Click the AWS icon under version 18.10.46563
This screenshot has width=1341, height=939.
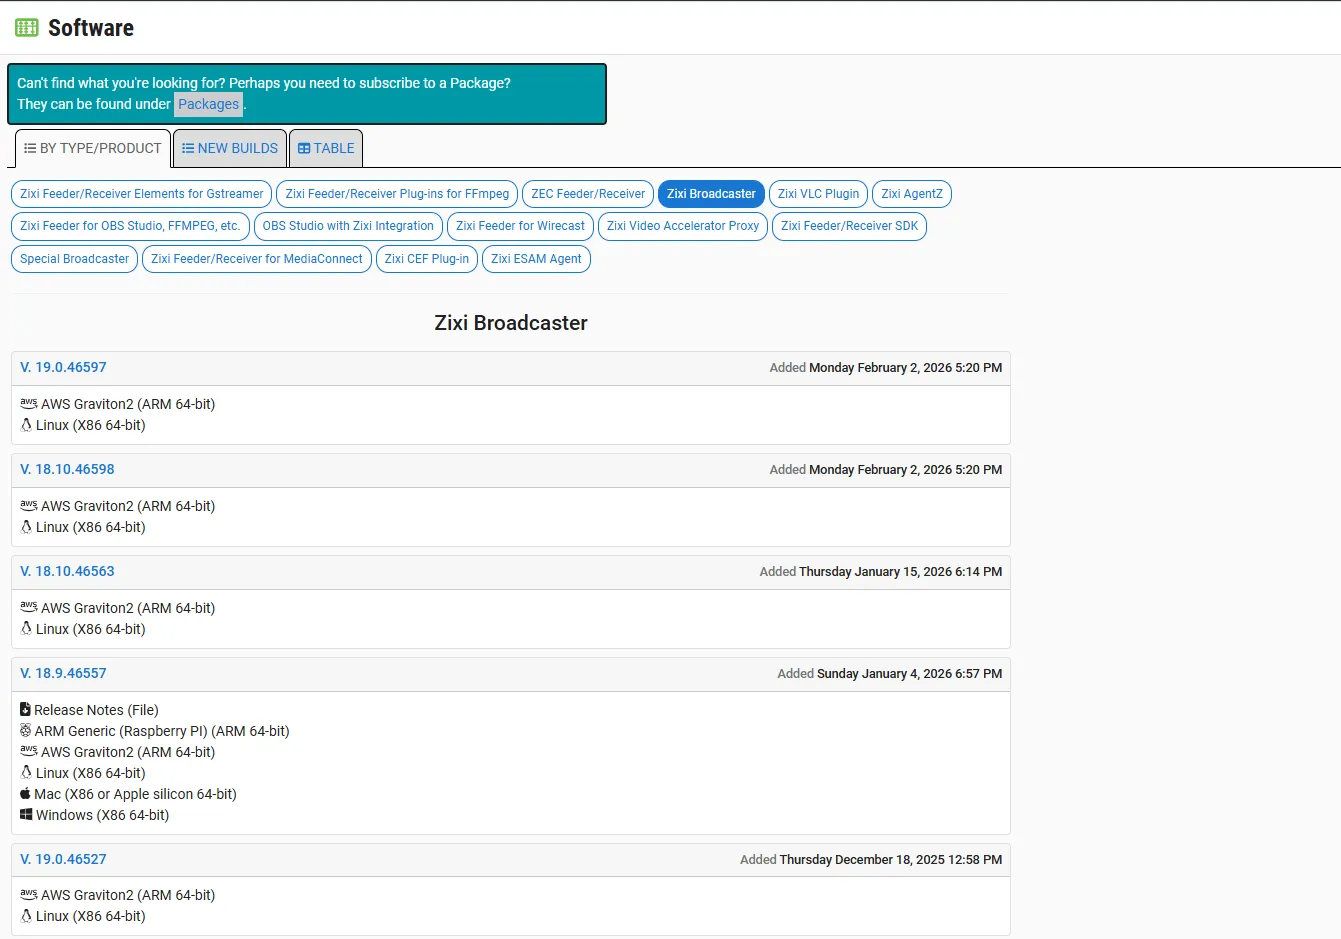pyautogui.click(x=29, y=608)
